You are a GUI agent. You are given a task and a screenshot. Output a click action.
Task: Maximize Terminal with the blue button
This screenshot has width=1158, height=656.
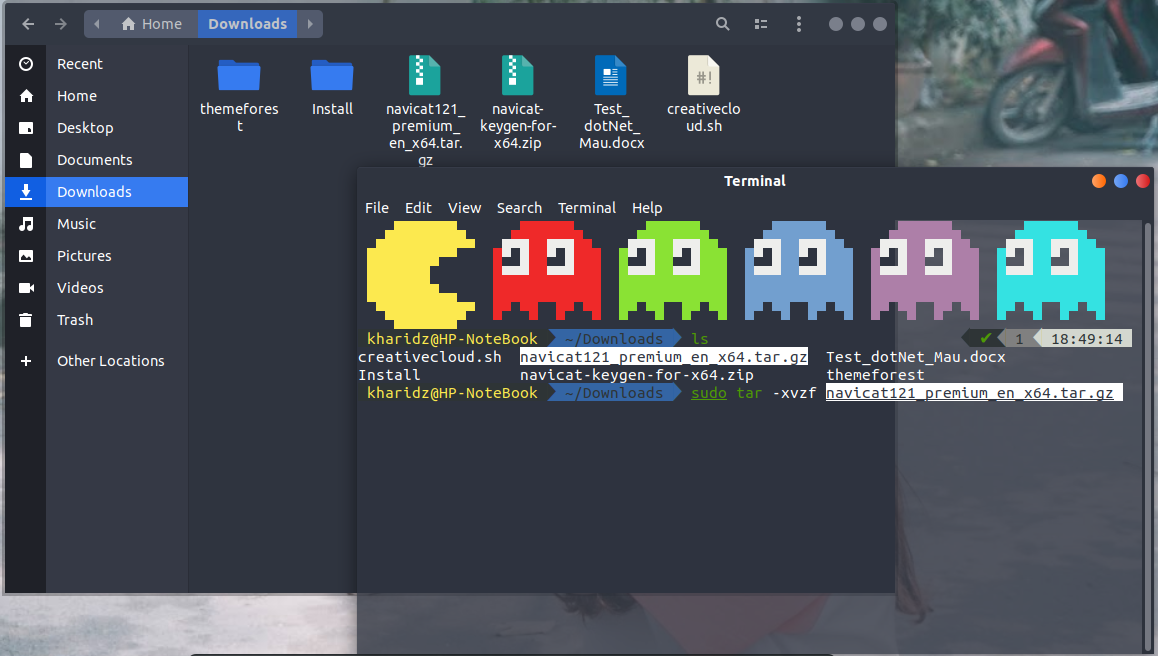(x=1121, y=182)
